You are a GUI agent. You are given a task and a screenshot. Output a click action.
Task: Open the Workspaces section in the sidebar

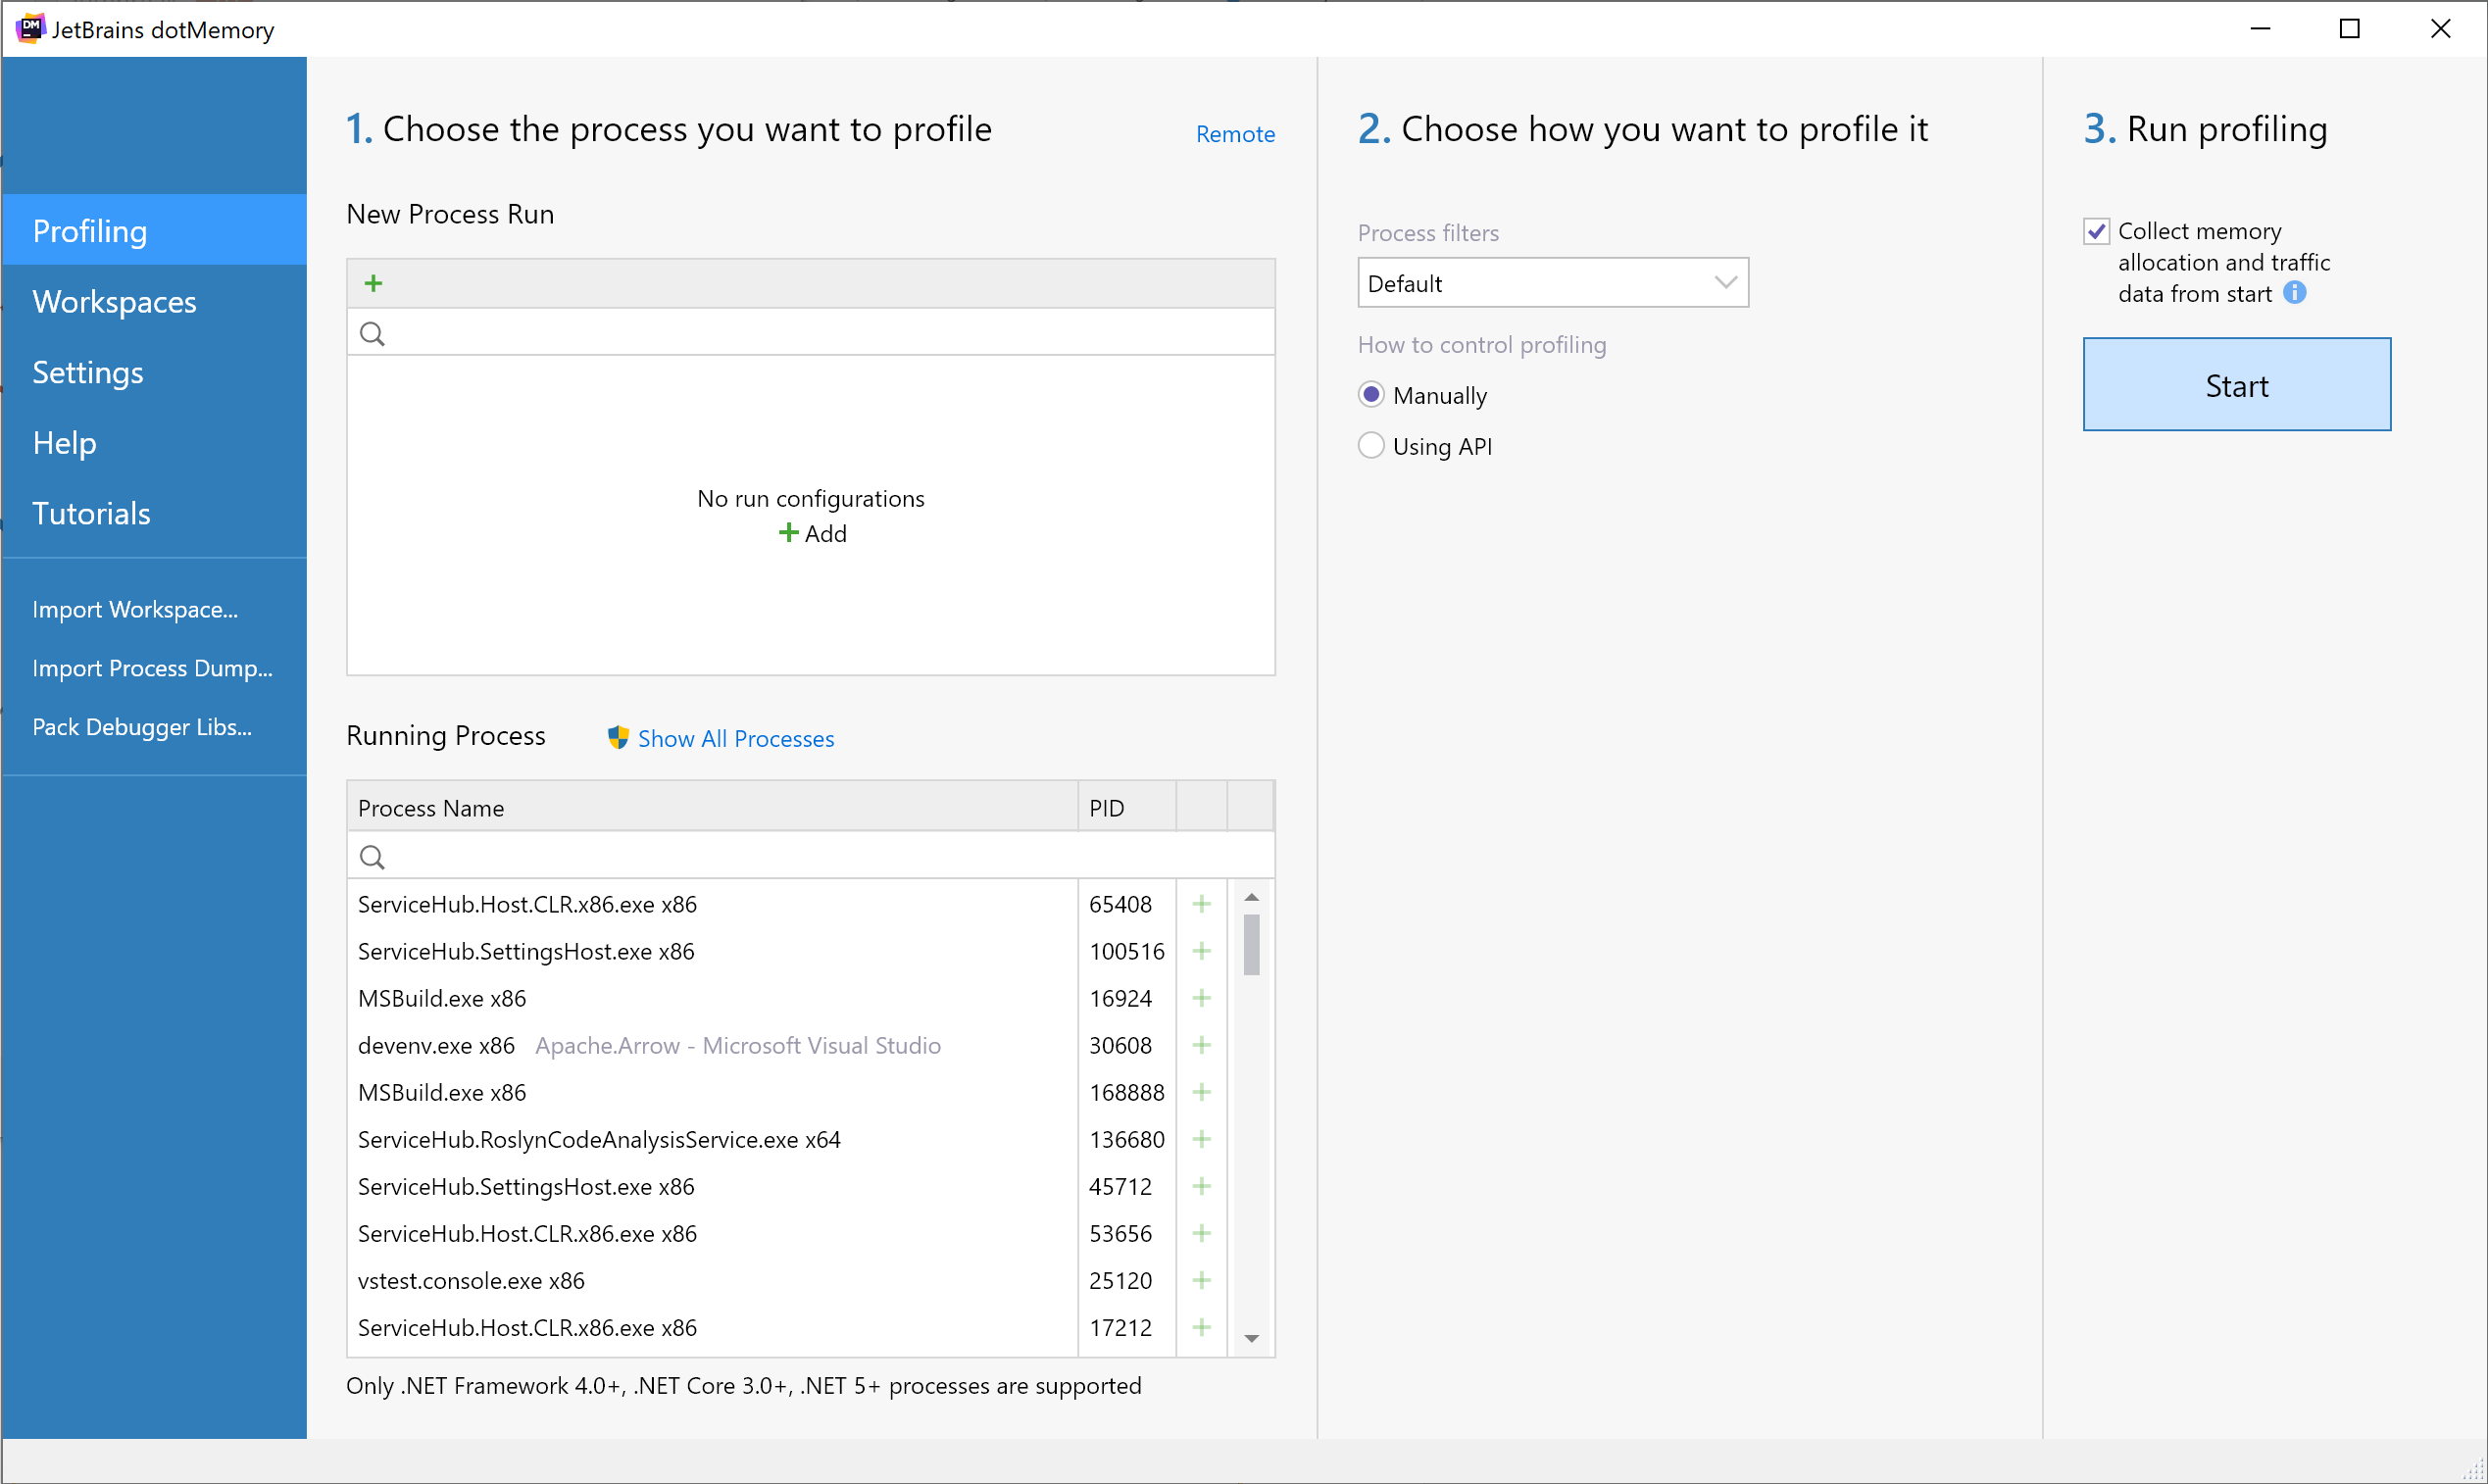click(x=114, y=302)
